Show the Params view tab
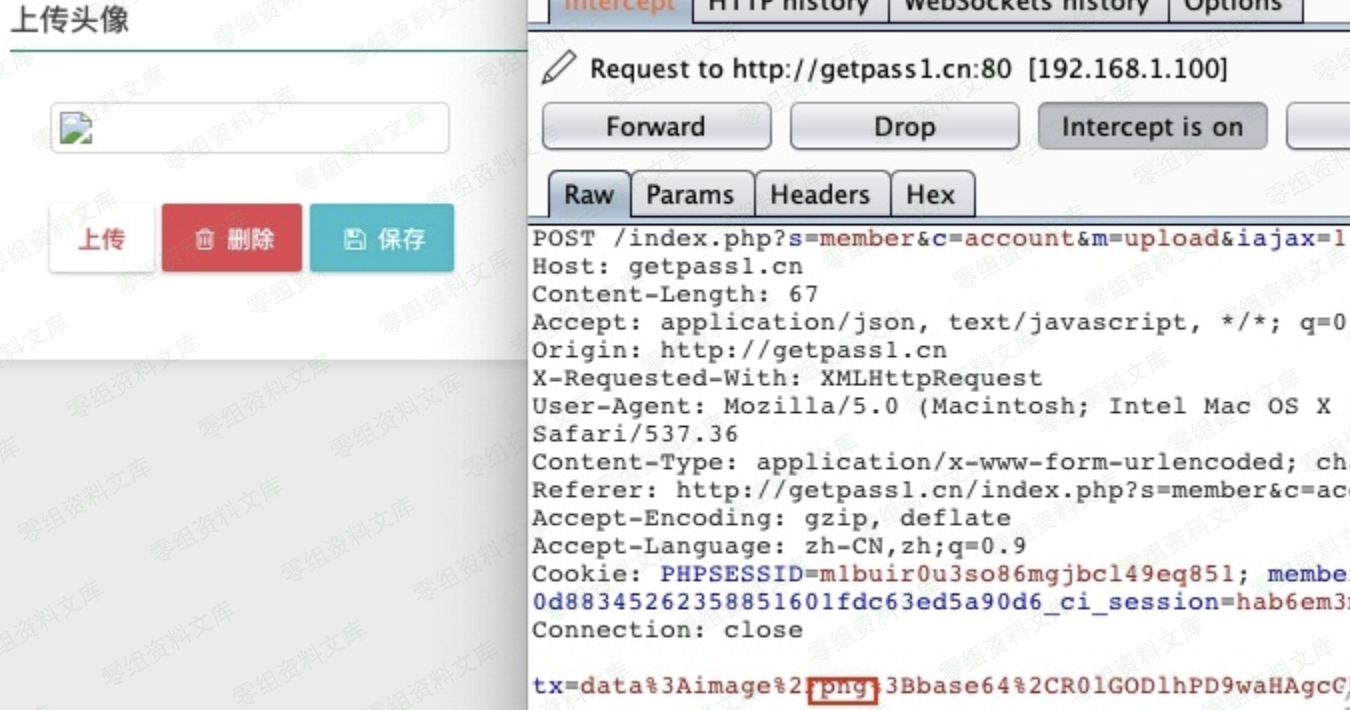 [690, 195]
